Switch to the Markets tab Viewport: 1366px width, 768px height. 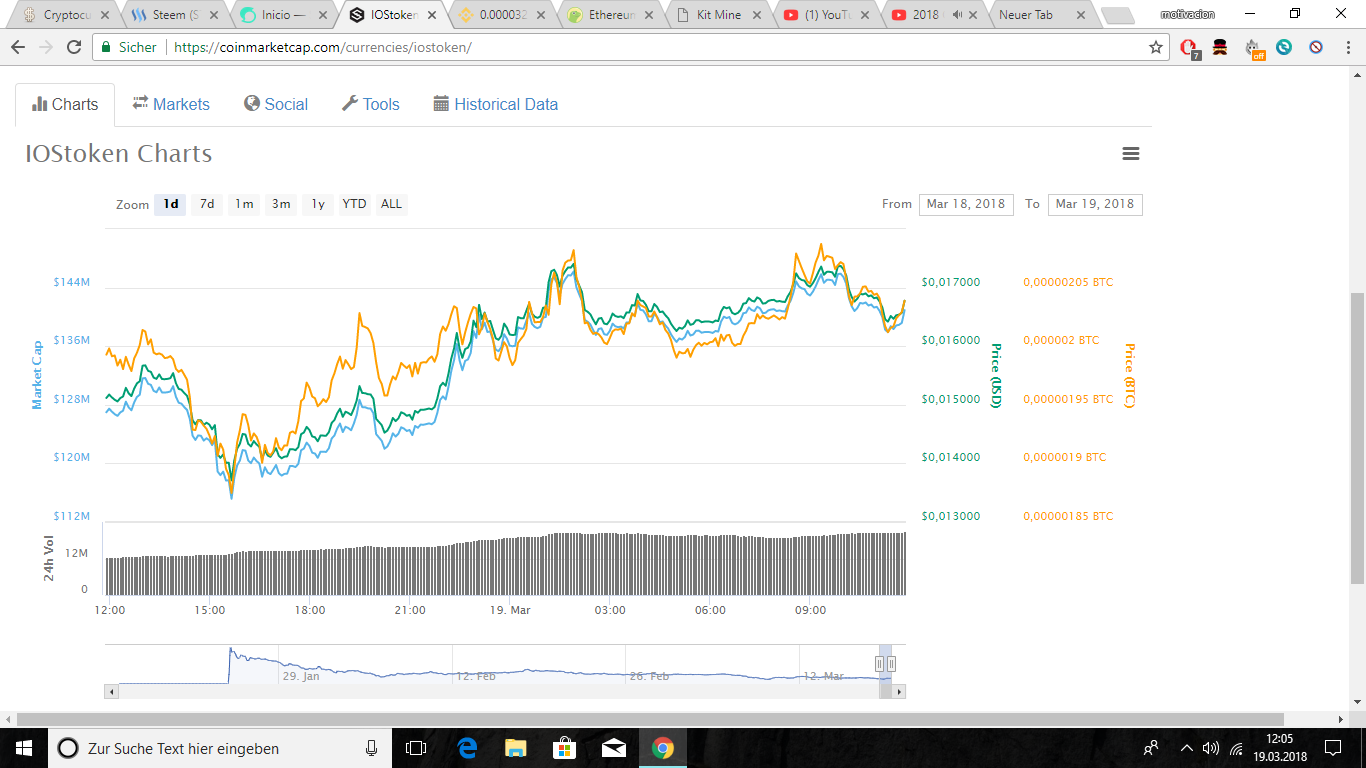[171, 104]
